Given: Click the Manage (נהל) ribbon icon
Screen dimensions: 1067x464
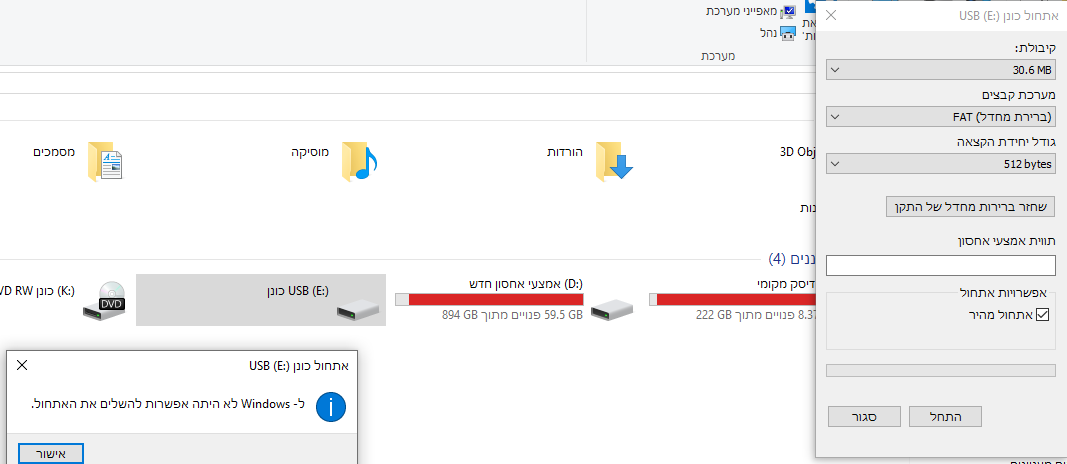Looking at the screenshot, I should pyautogui.click(x=788, y=32).
